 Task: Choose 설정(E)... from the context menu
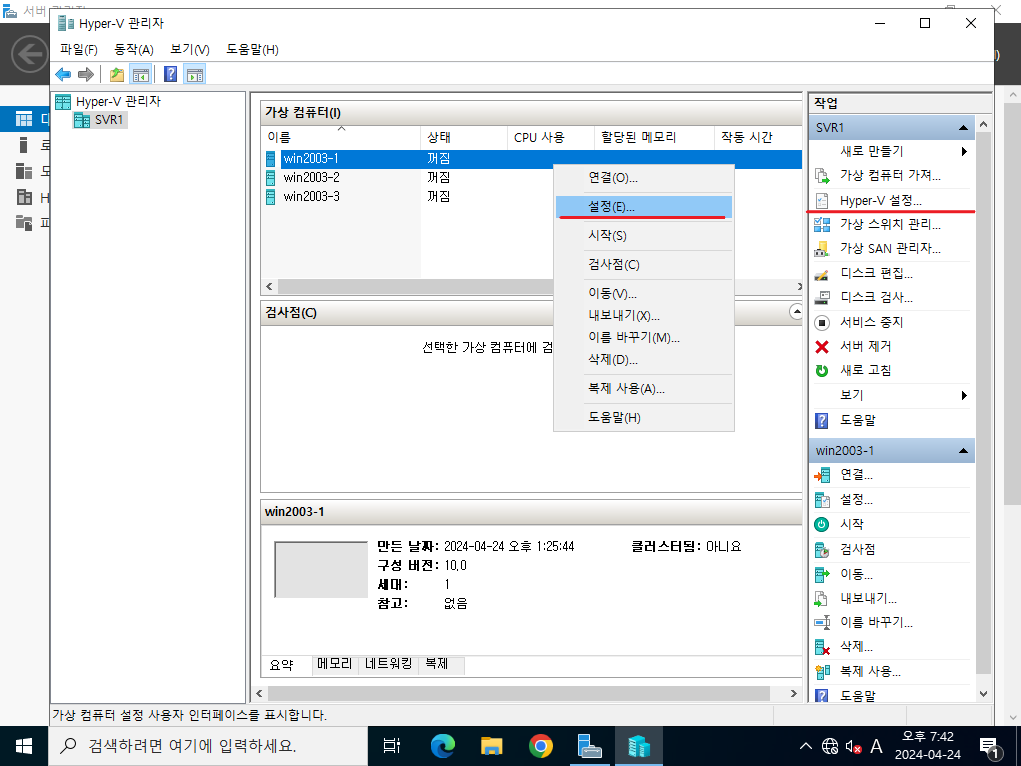644,207
